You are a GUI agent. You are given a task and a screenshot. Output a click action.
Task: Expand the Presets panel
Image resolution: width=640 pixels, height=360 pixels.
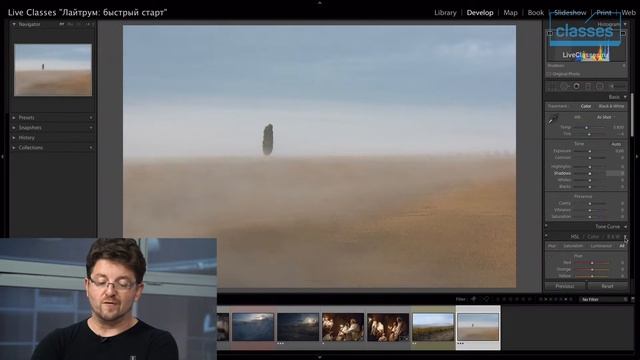[x=14, y=118]
